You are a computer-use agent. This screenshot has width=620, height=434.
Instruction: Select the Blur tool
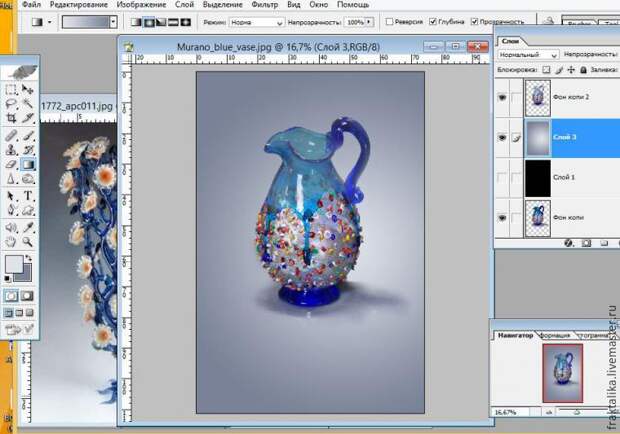click(x=11, y=179)
